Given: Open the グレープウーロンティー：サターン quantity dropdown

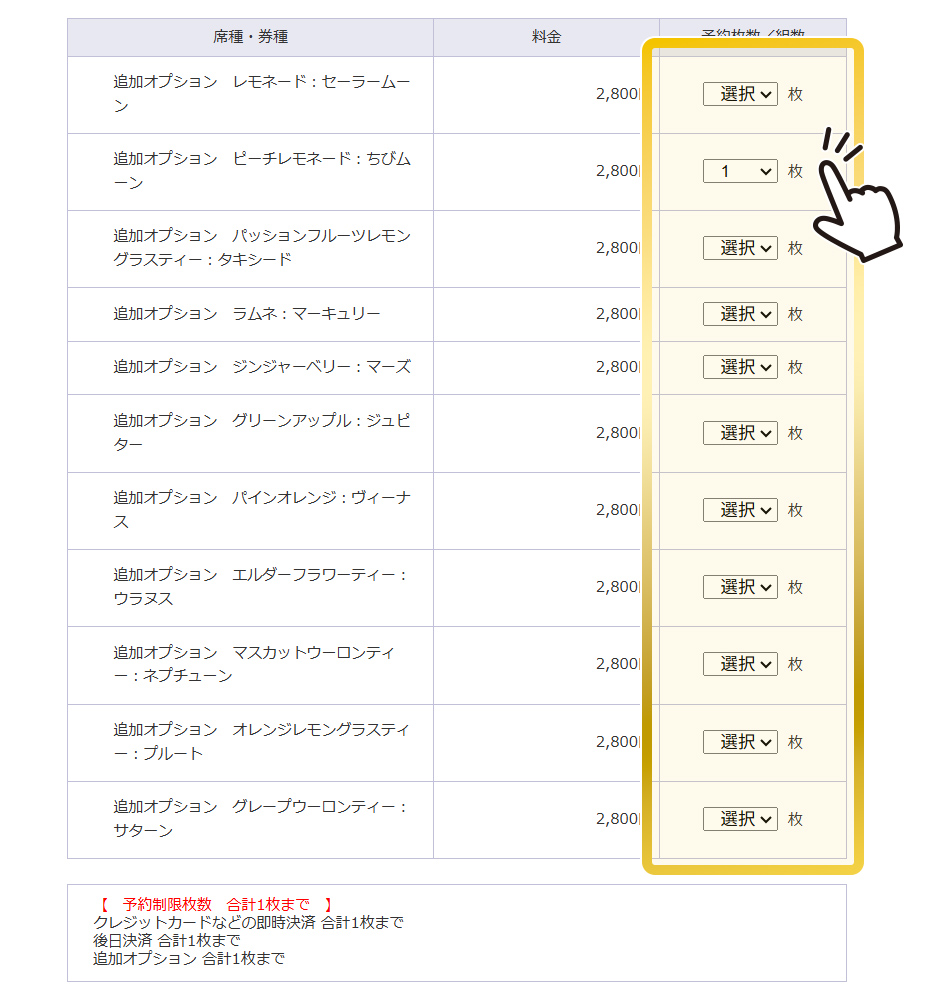Looking at the screenshot, I should 739,818.
